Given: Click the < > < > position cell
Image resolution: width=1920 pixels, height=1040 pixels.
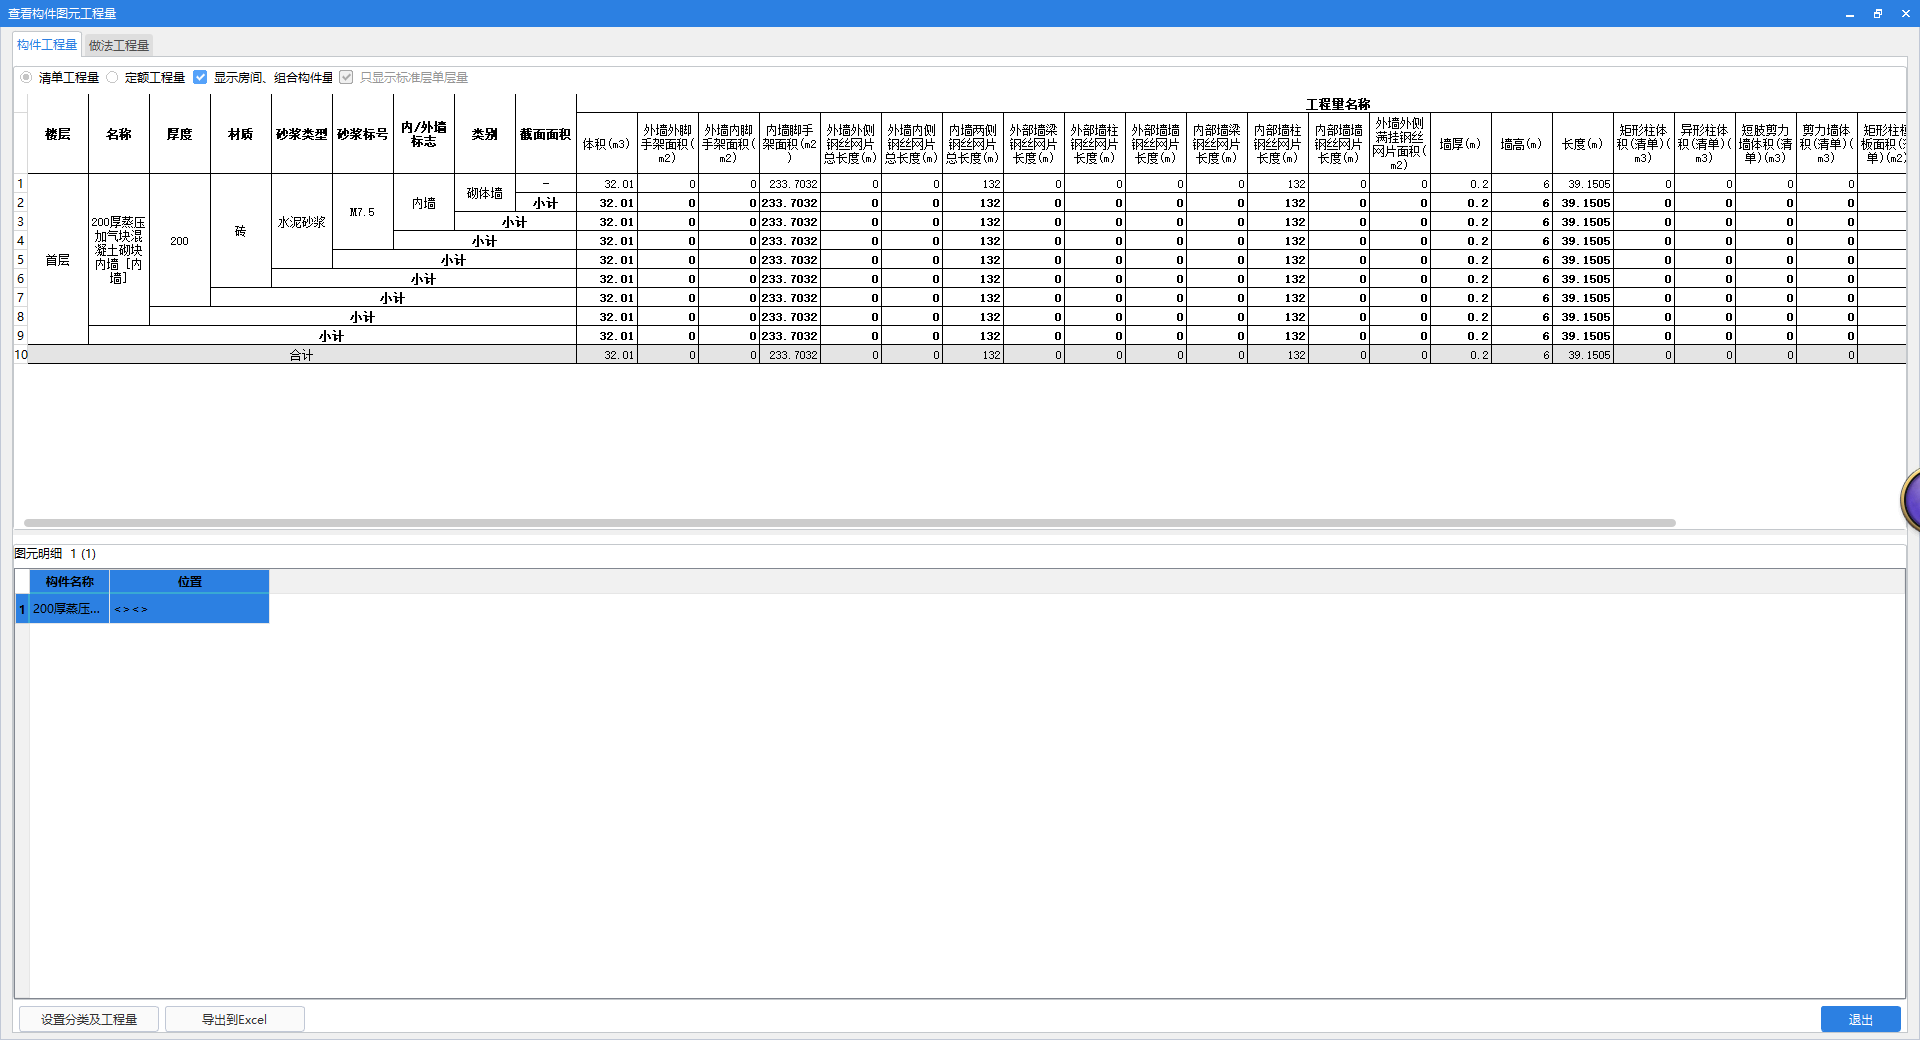Looking at the screenshot, I should coord(190,608).
